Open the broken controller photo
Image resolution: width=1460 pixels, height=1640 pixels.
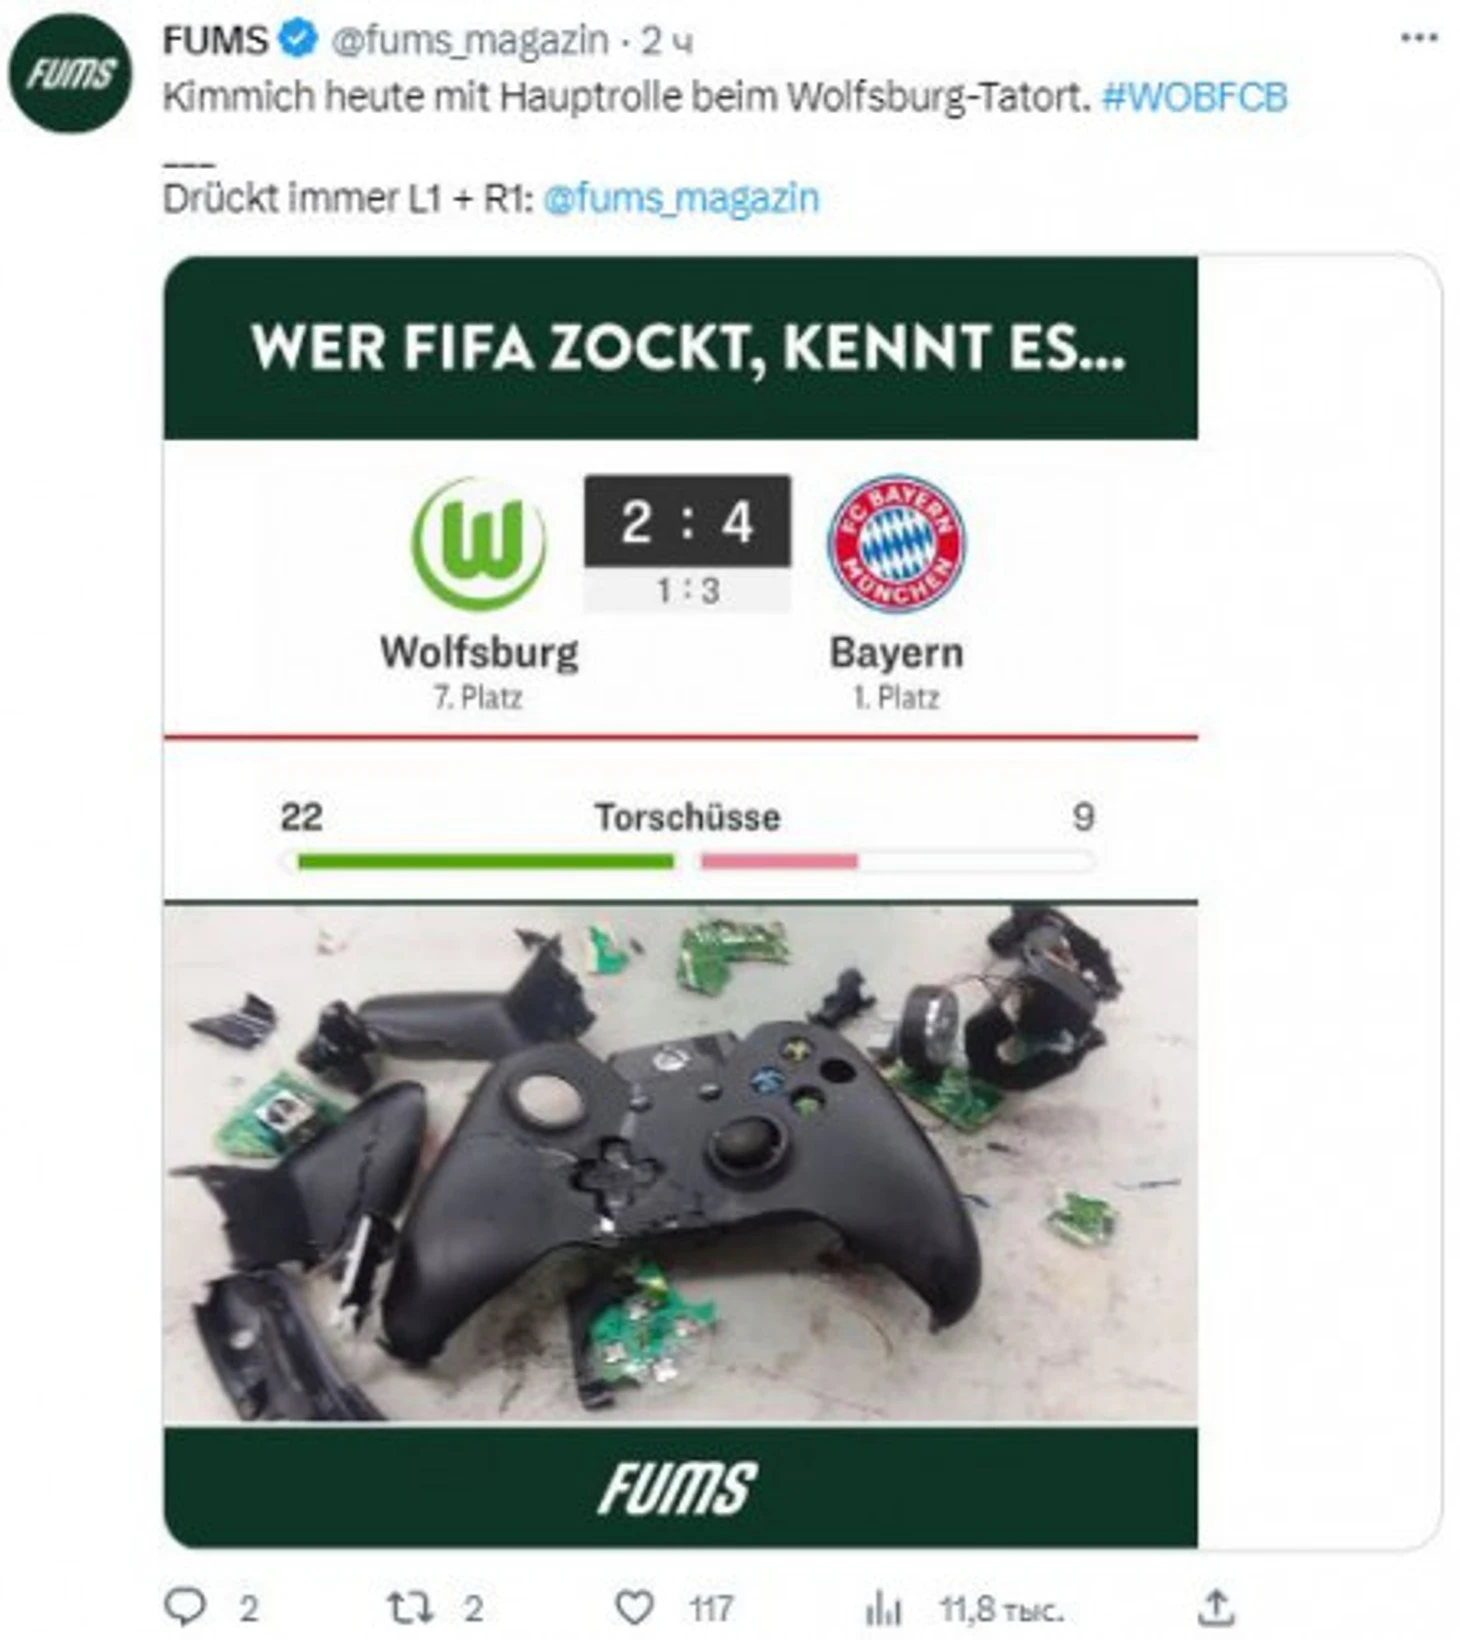(680, 1162)
